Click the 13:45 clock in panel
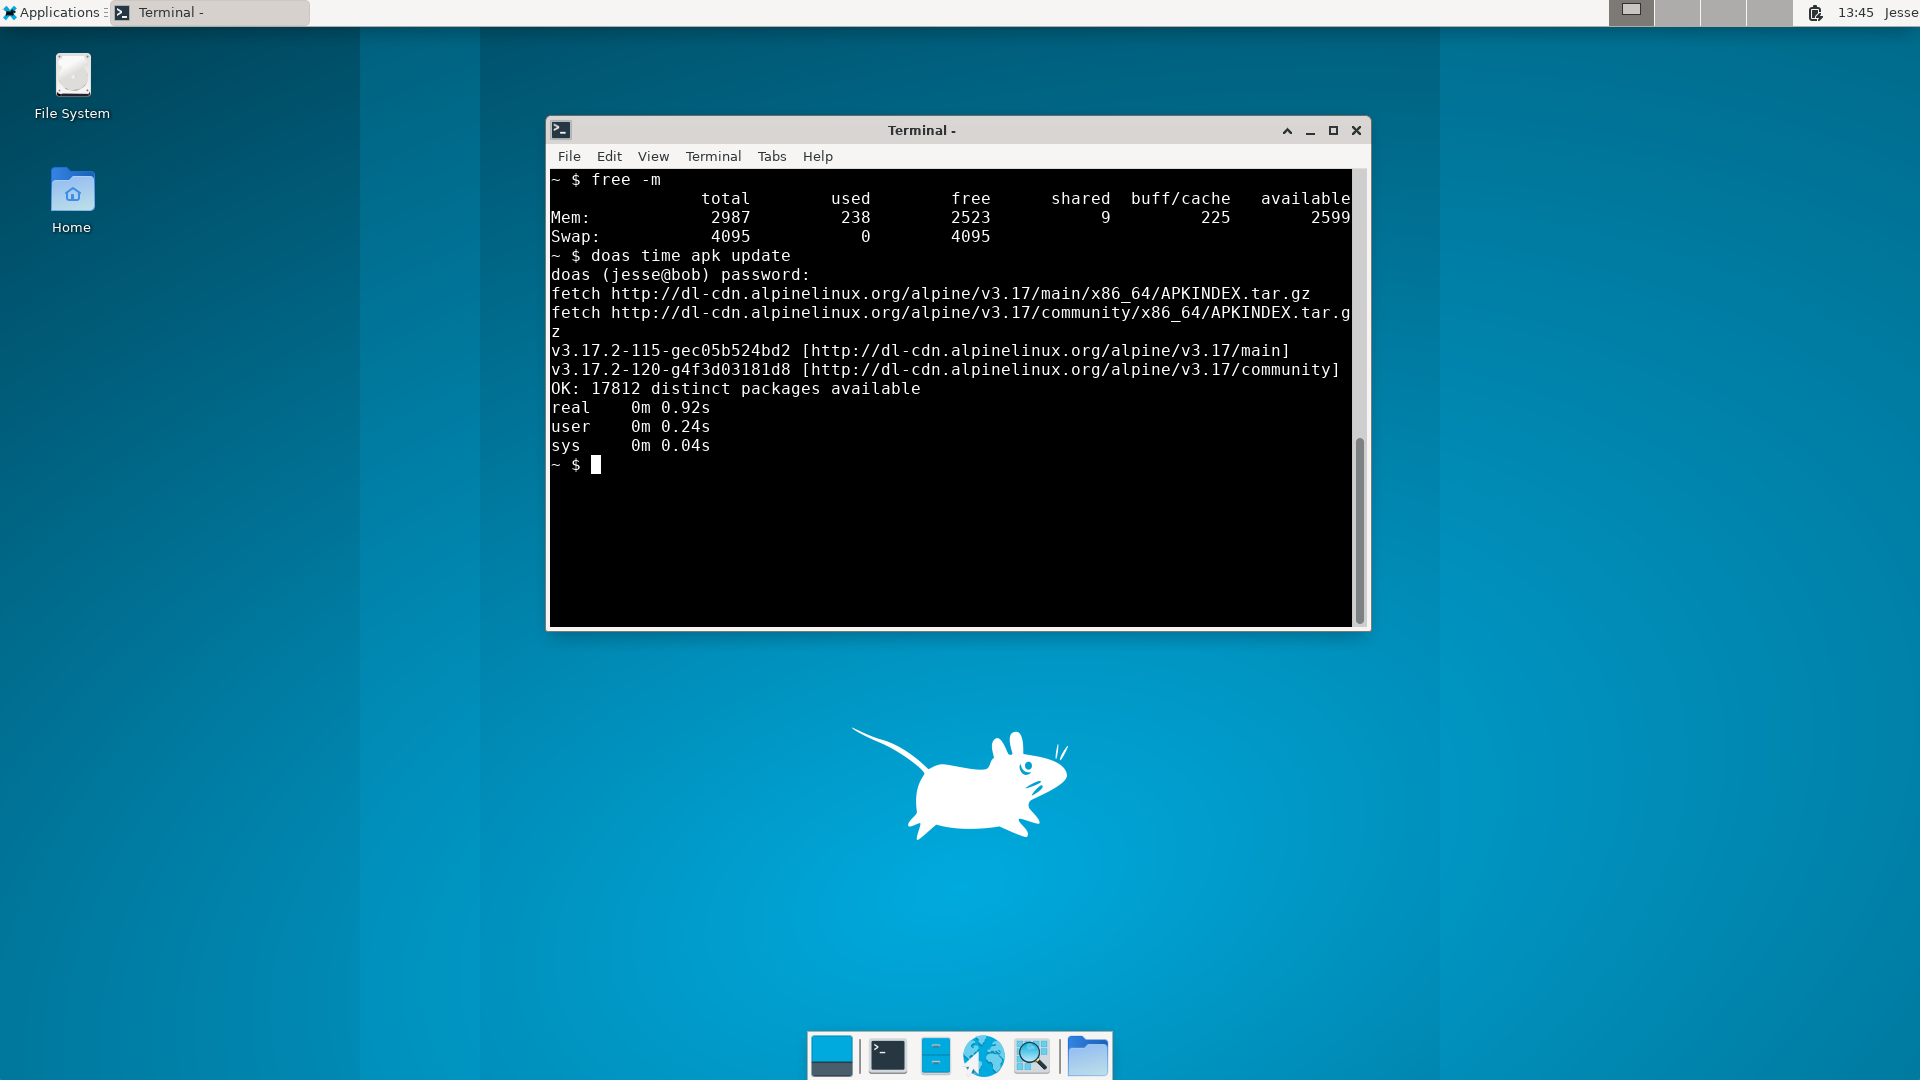 click(x=1855, y=13)
